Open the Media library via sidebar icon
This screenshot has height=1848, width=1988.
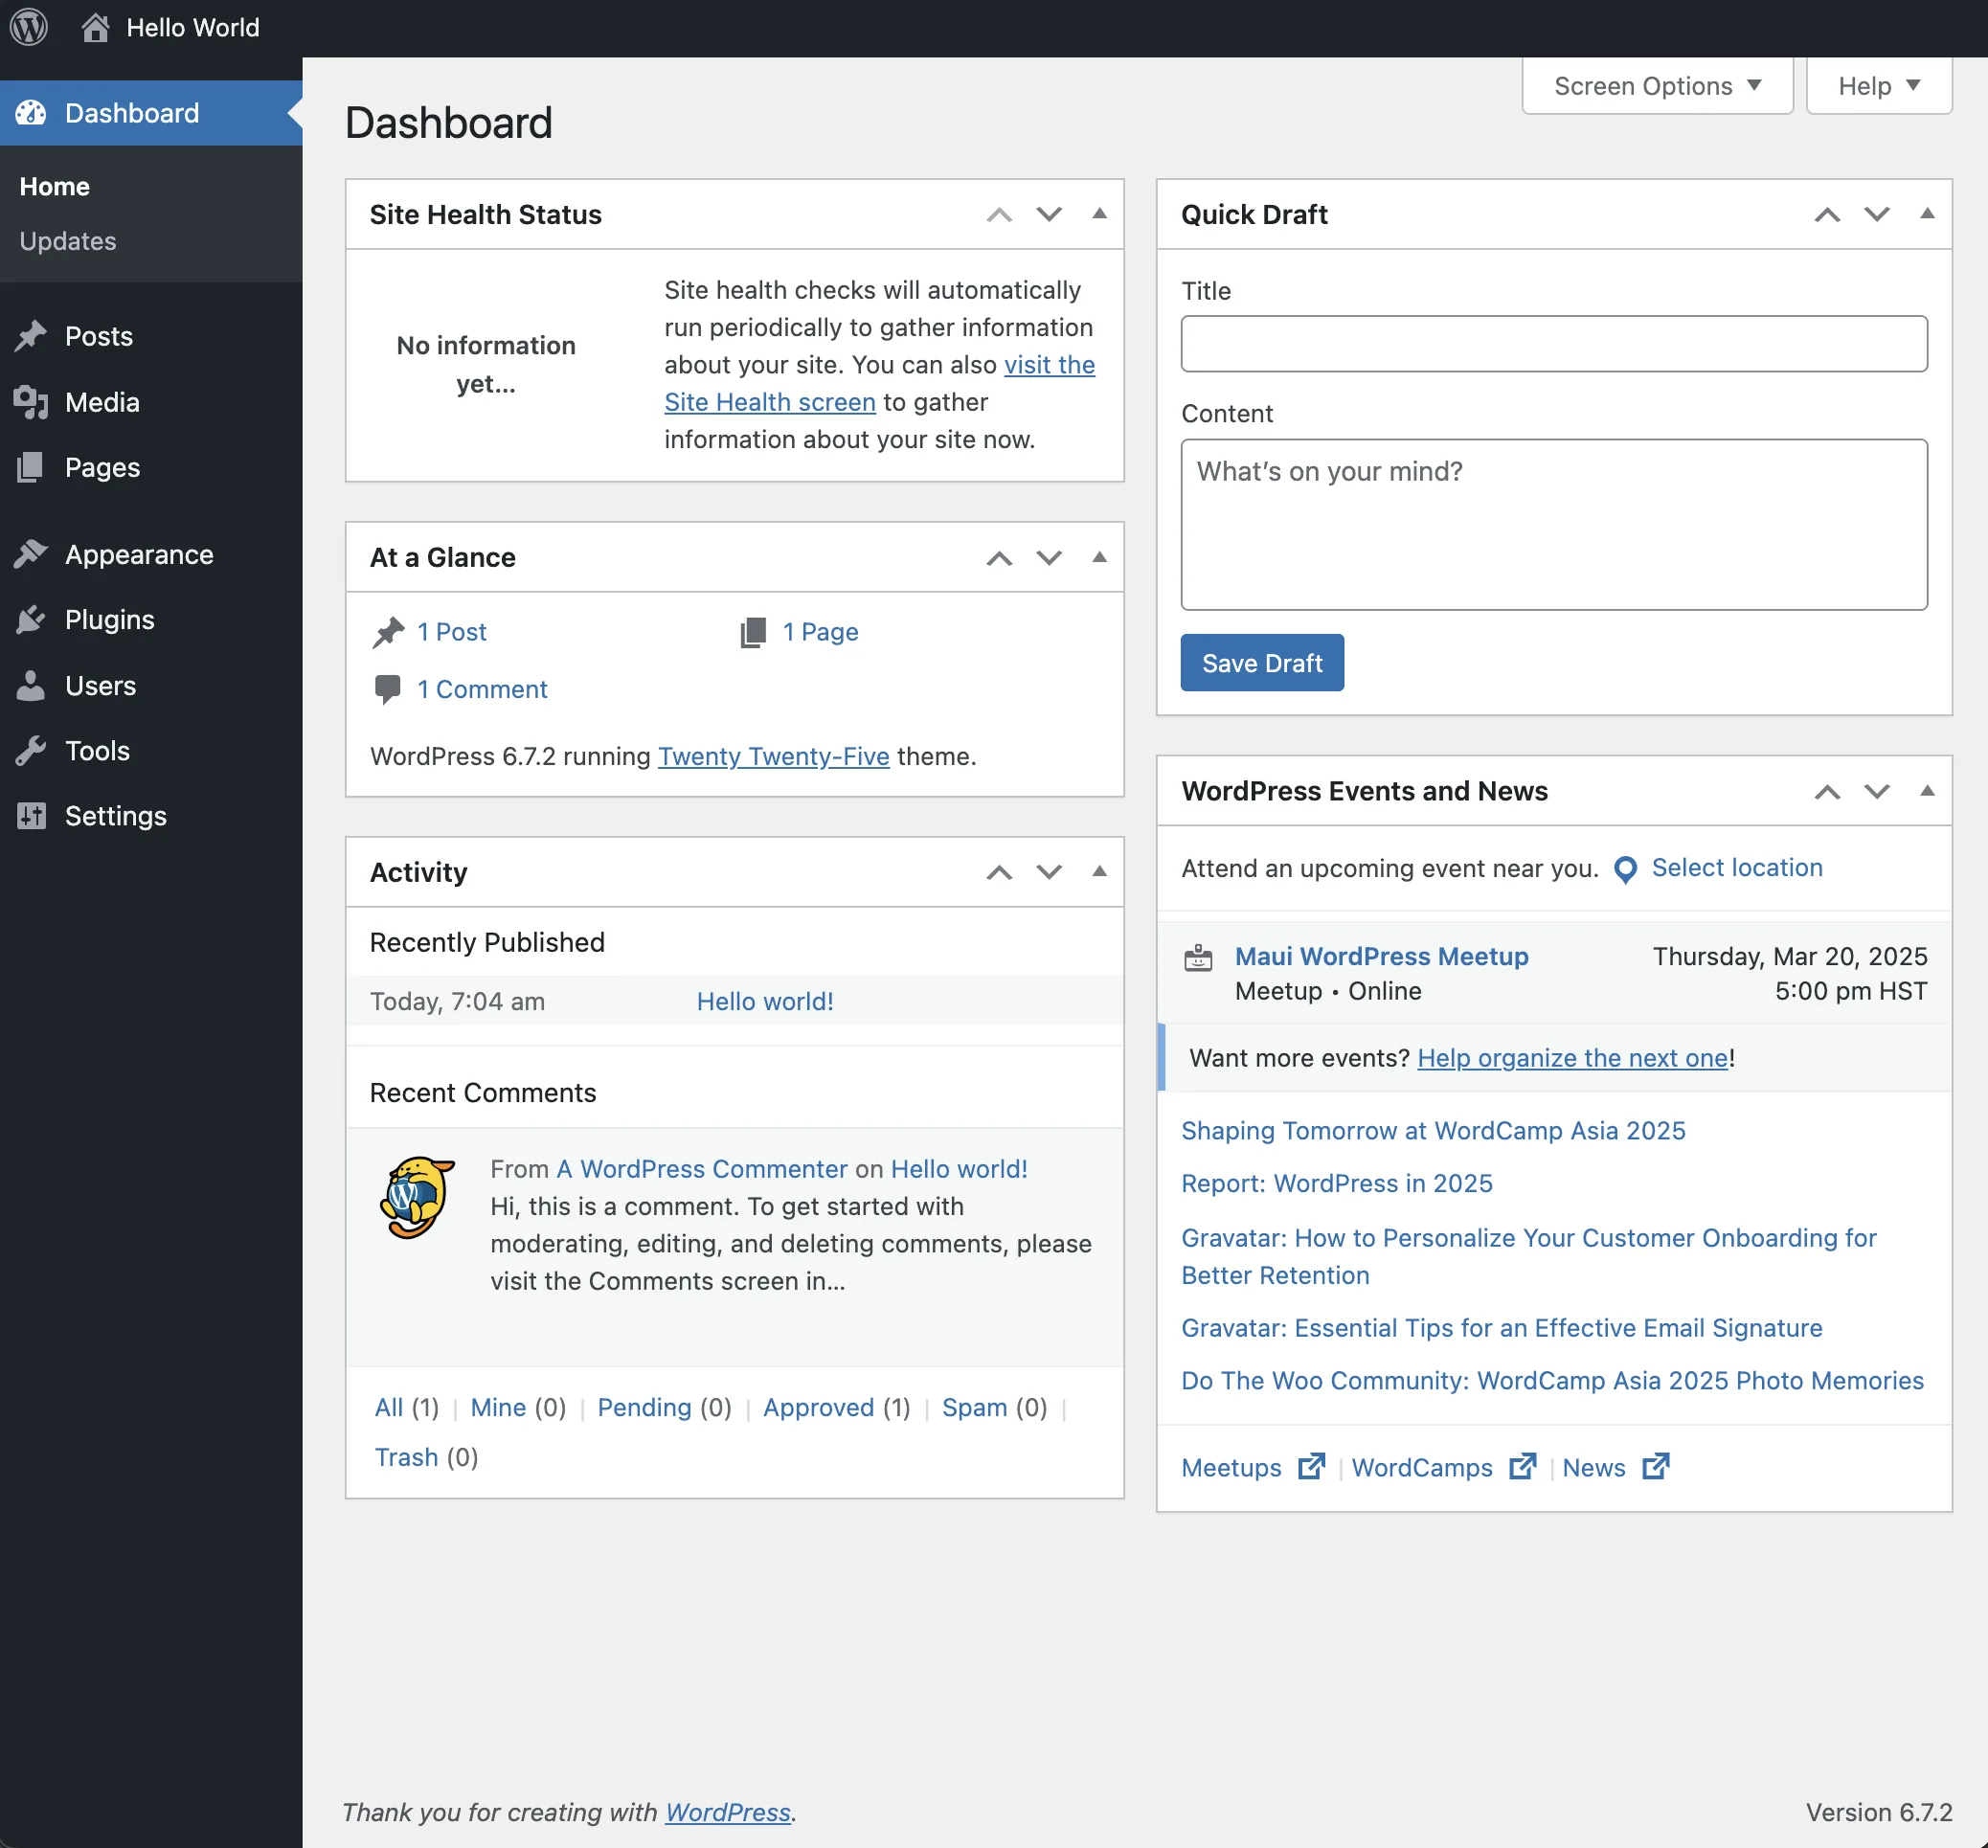(31, 402)
